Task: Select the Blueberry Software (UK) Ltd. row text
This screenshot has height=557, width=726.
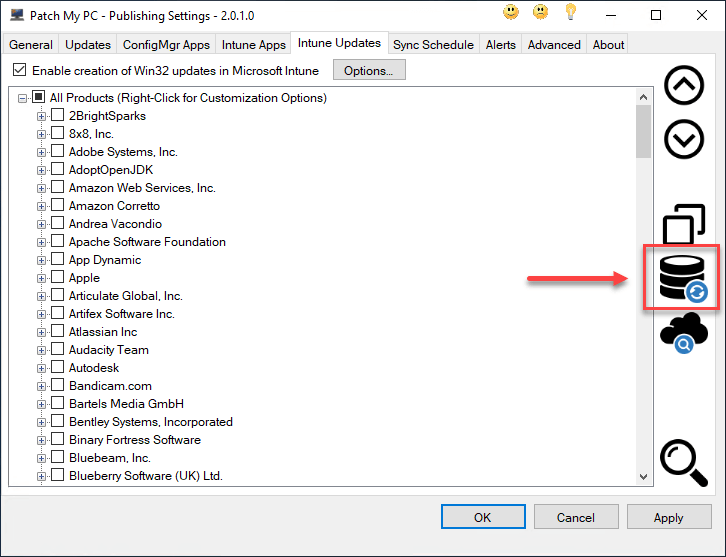Action: (x=146, y=476)
